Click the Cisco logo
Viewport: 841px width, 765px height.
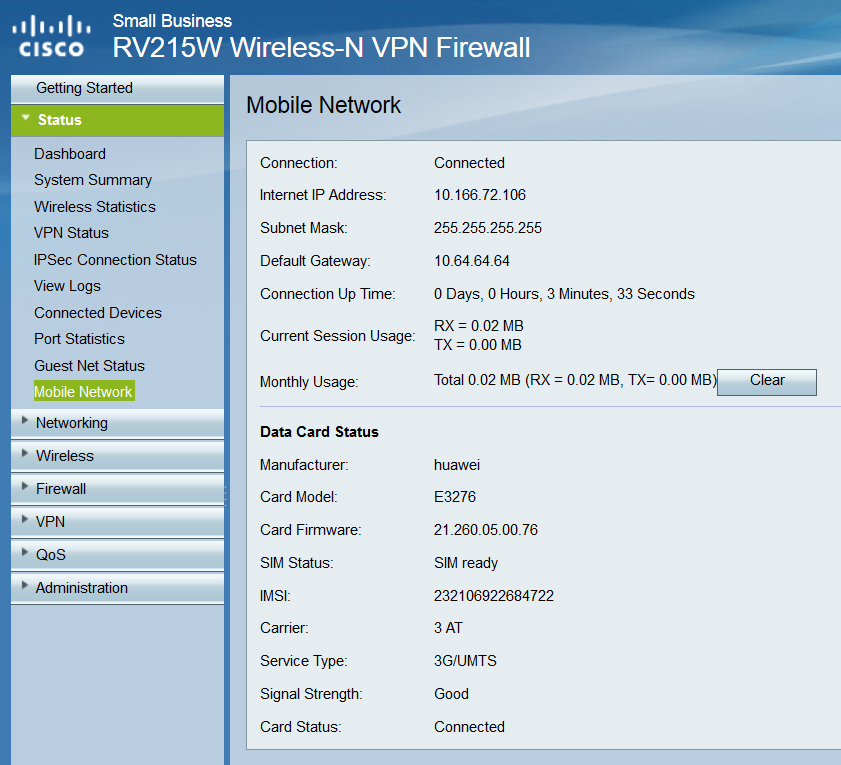click(x=51, y=36)
